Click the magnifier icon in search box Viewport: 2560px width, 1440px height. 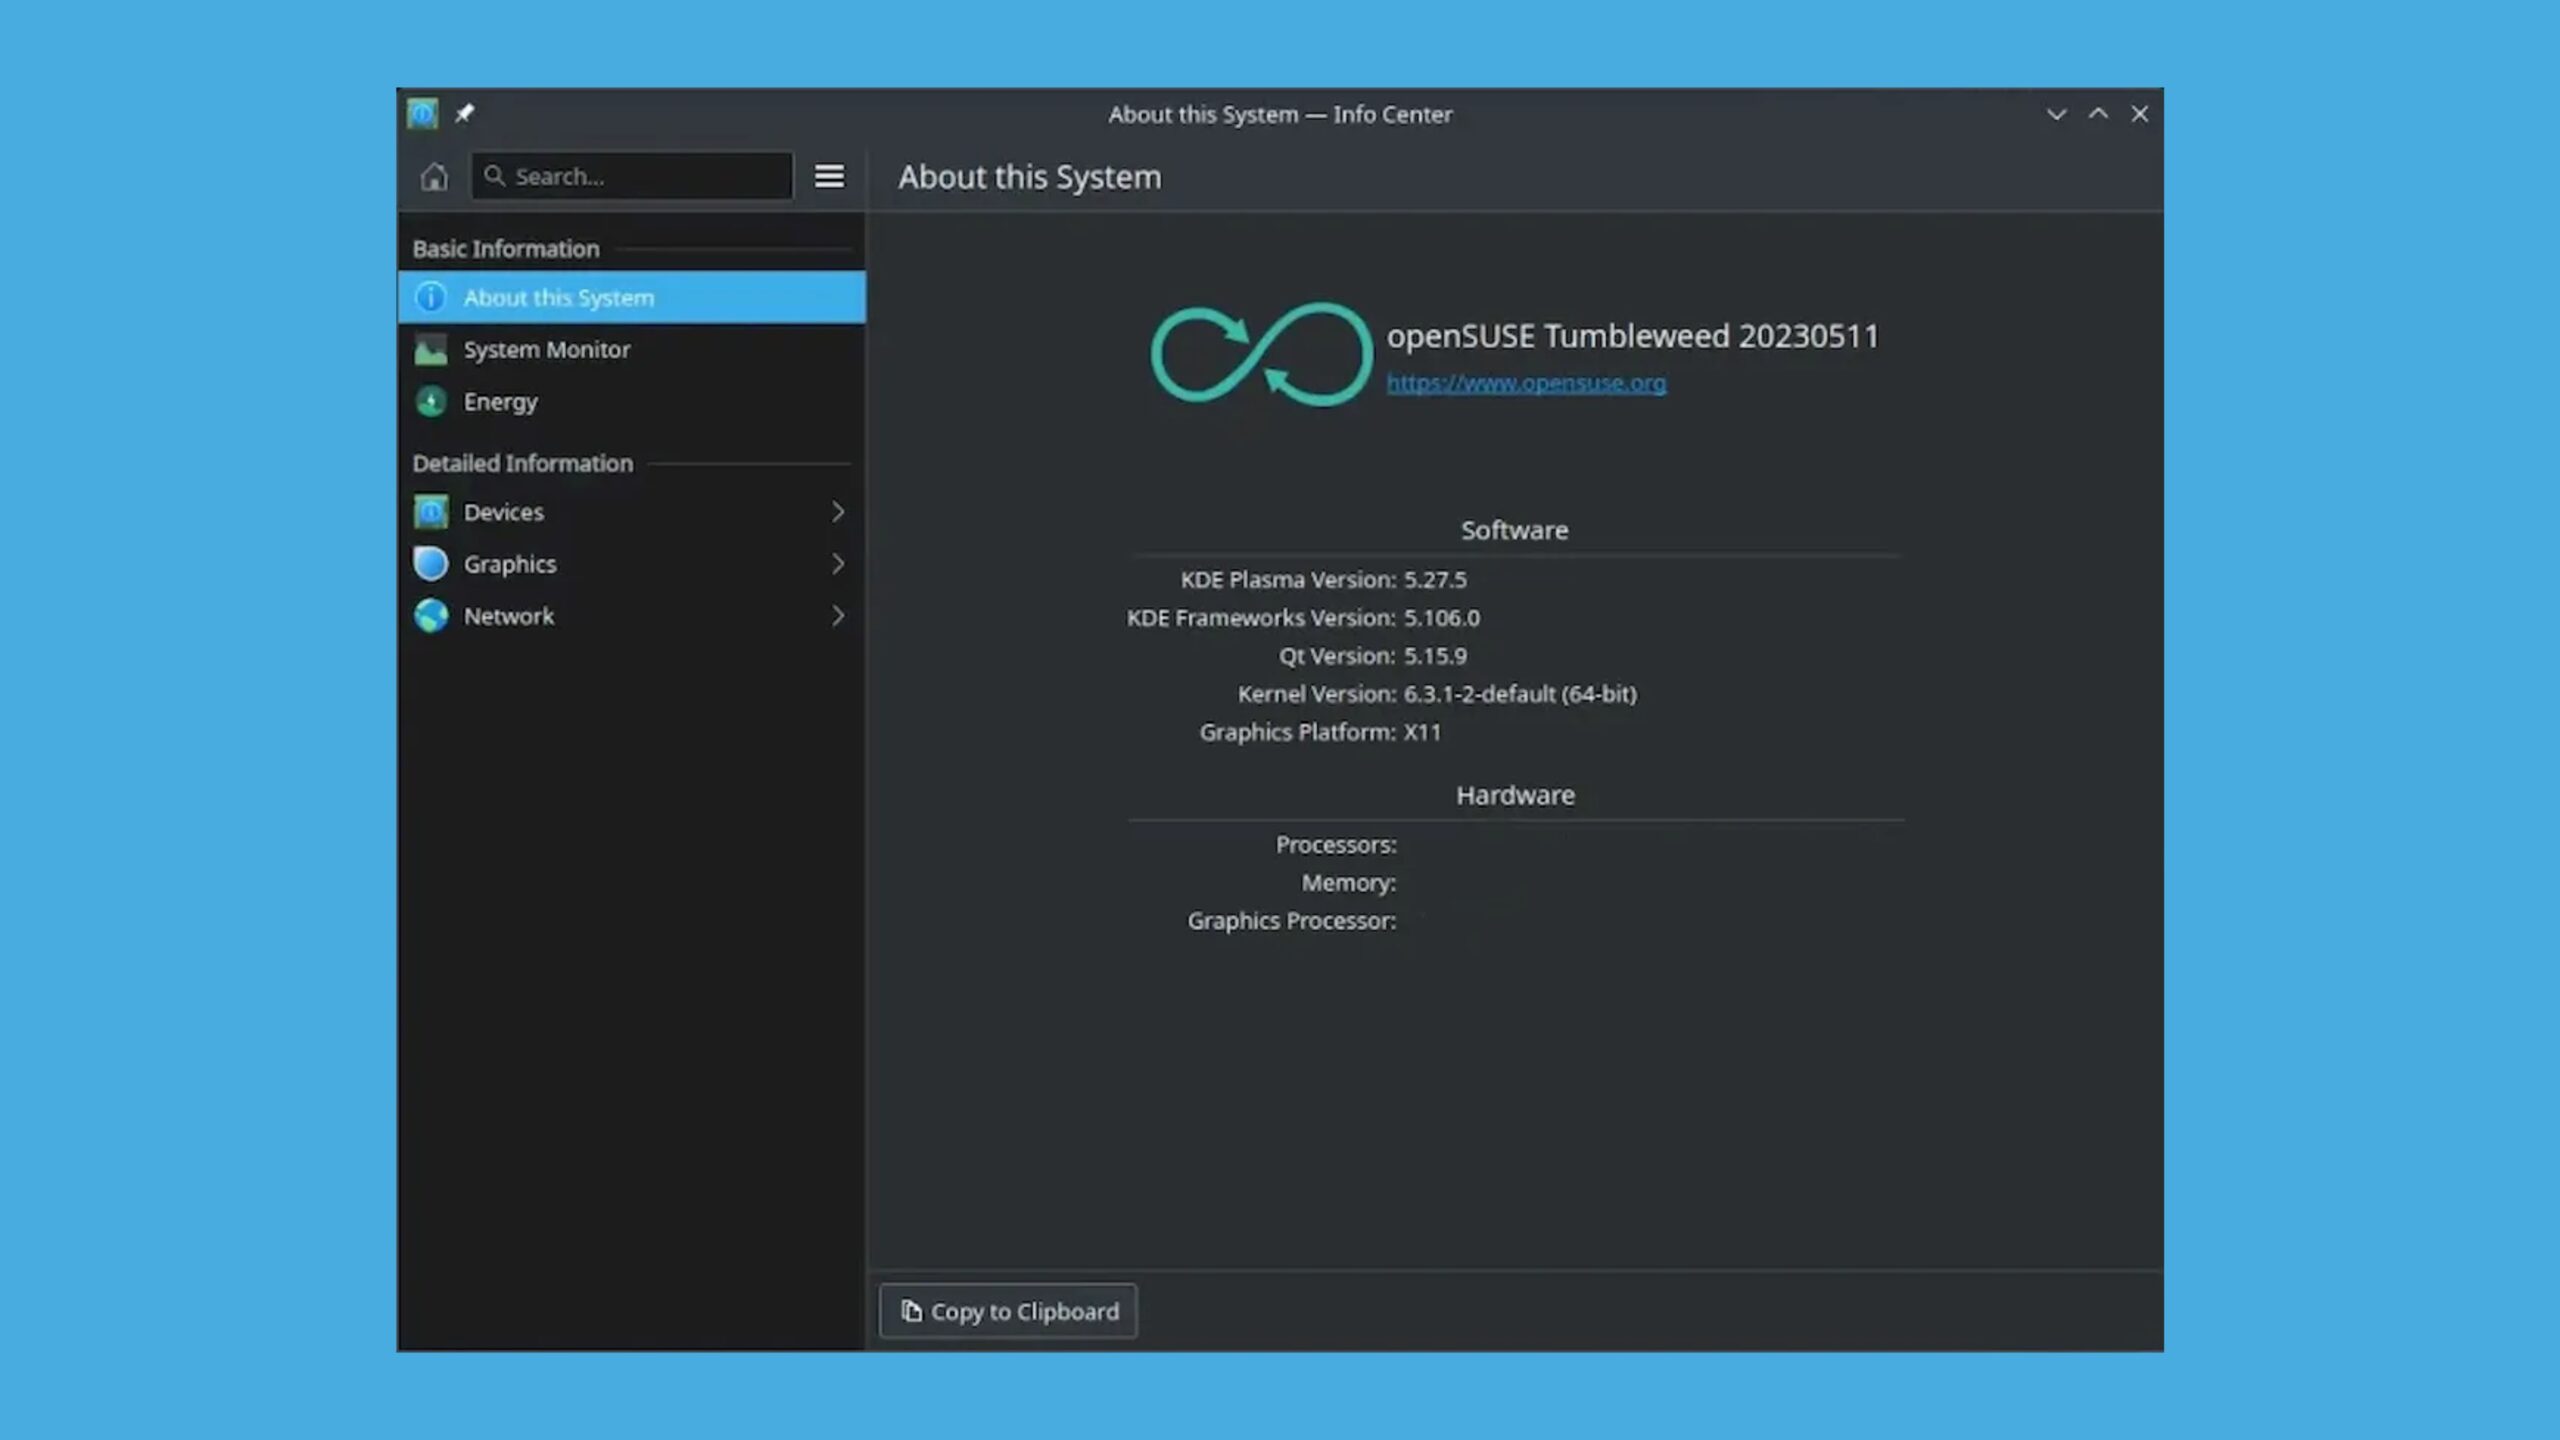click(494, 176)
